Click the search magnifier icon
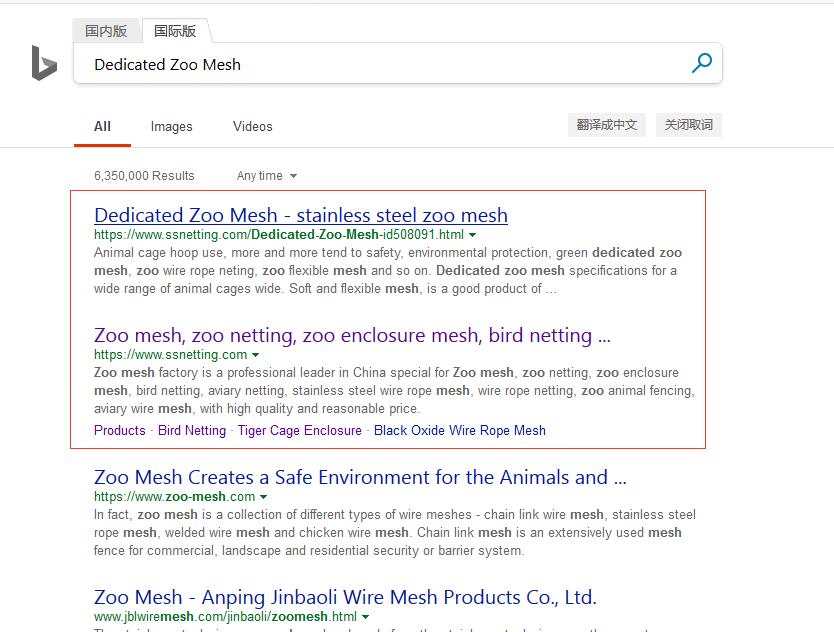The image size is (834, 632). click(x=701, y=63)
